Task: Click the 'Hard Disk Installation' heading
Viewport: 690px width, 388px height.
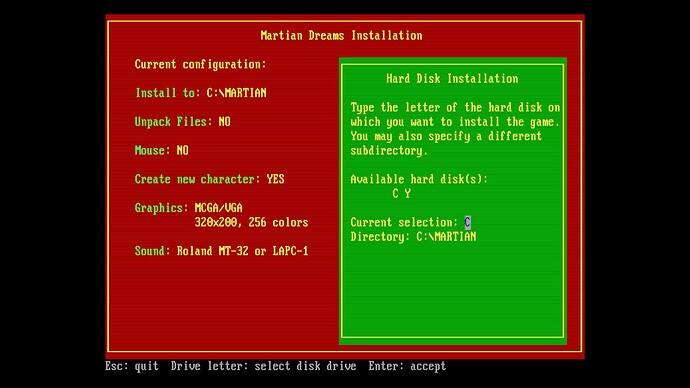Action: (x=452, y=79)
